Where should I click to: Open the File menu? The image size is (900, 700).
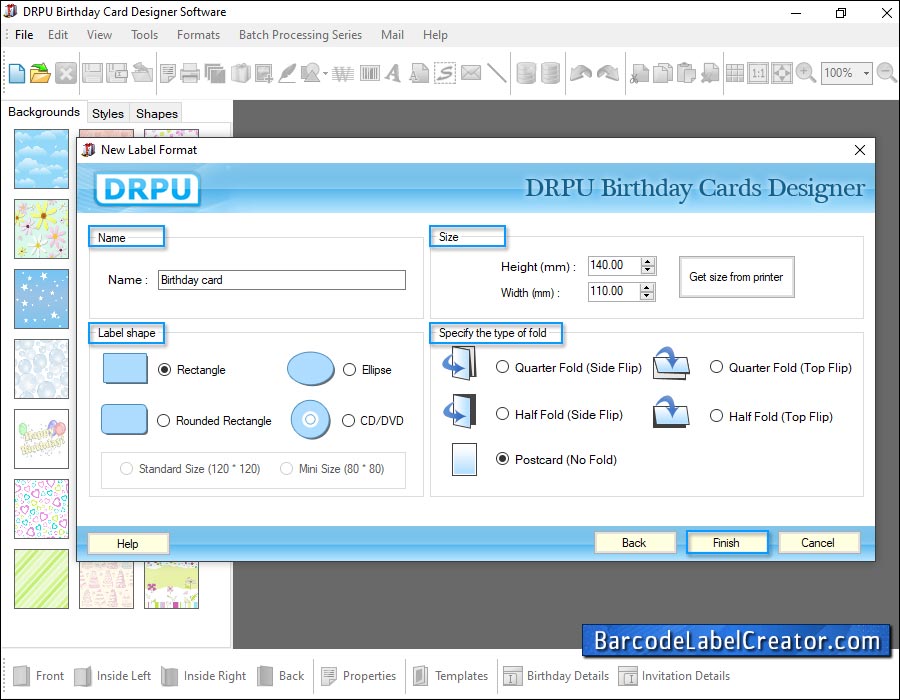tap(24, 35)
